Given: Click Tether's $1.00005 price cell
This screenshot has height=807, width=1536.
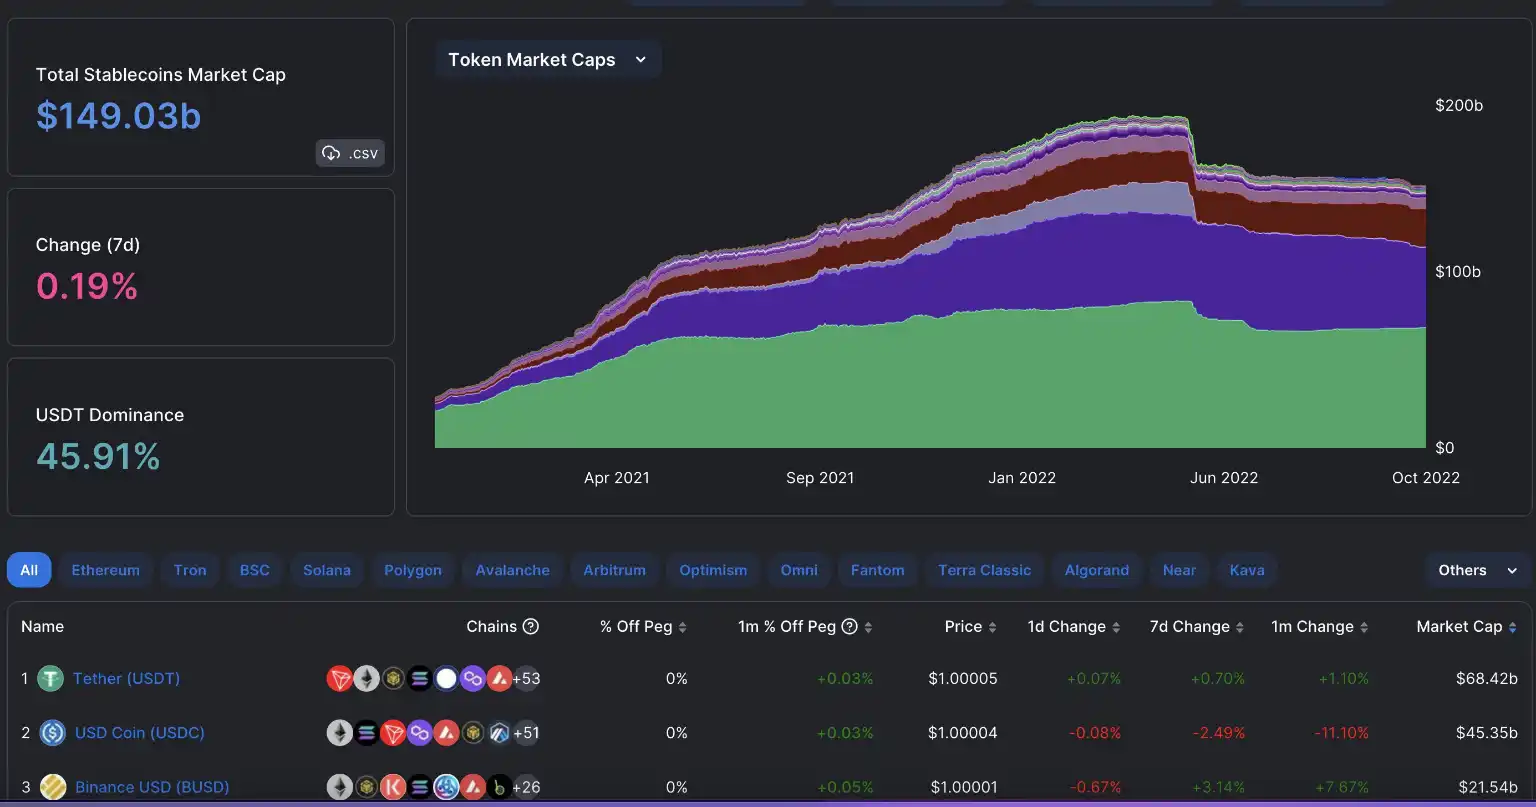Looking at the screenshot, I should click(963, 678).
